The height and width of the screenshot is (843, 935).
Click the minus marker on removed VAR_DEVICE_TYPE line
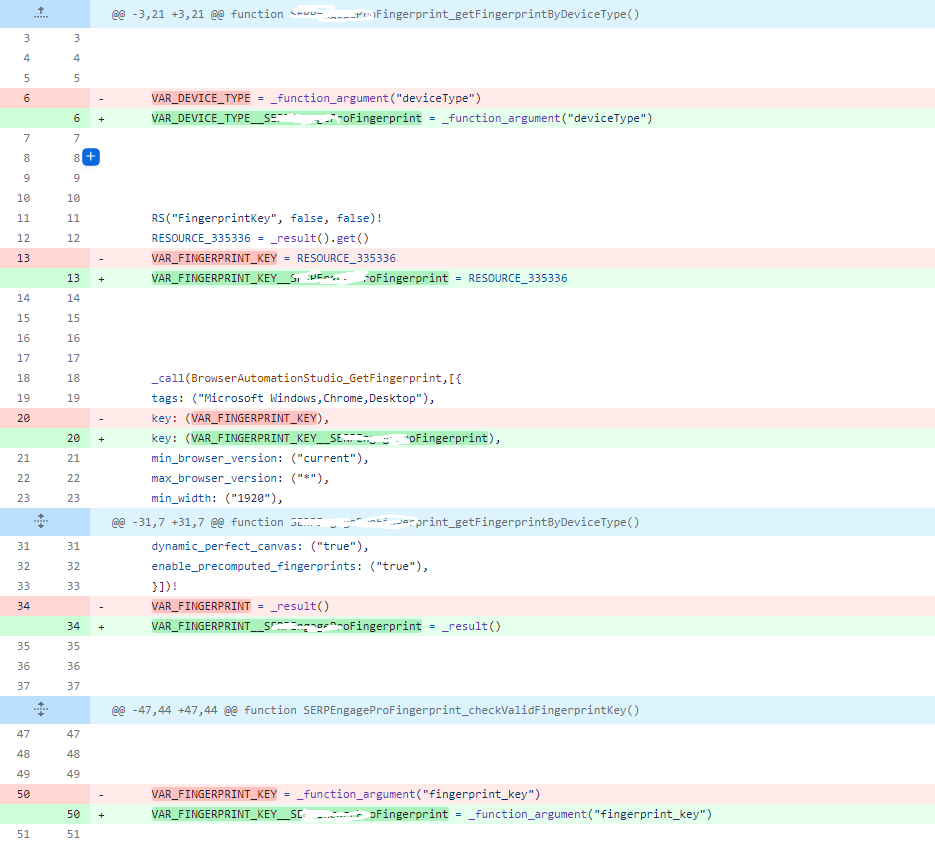101,98
